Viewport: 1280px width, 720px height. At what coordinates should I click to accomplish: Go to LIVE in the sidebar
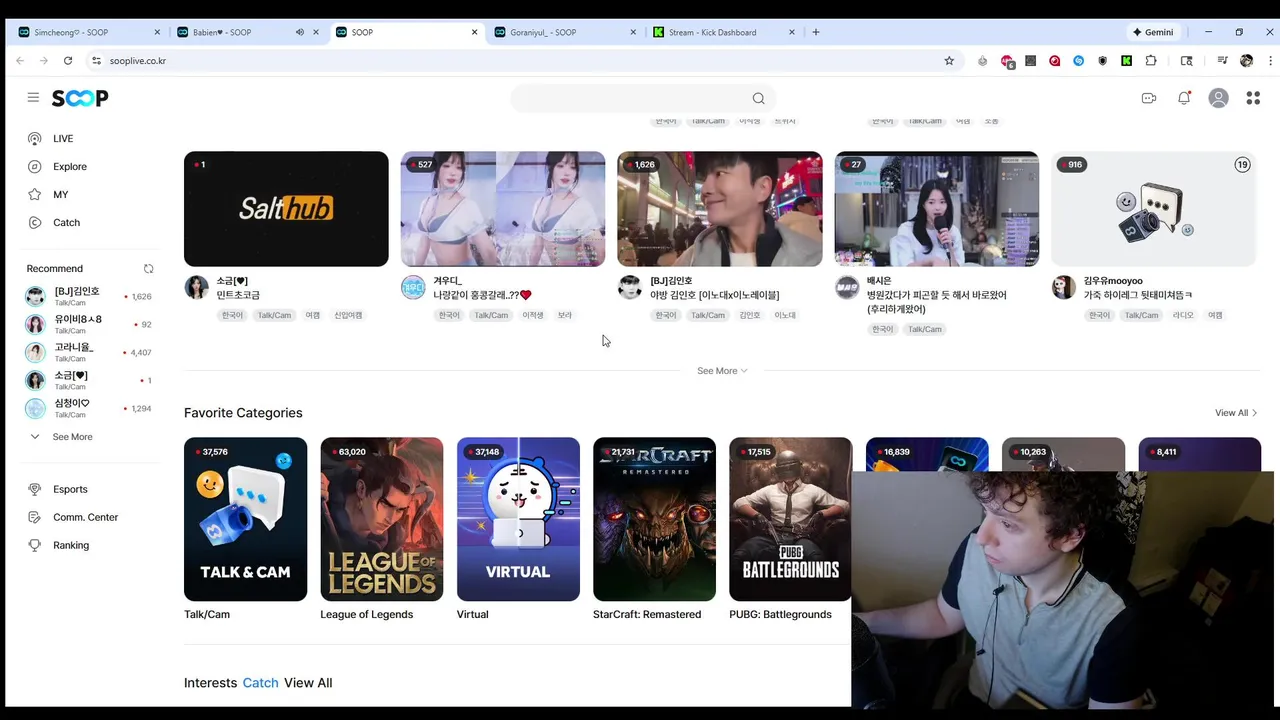pos(63,138)
